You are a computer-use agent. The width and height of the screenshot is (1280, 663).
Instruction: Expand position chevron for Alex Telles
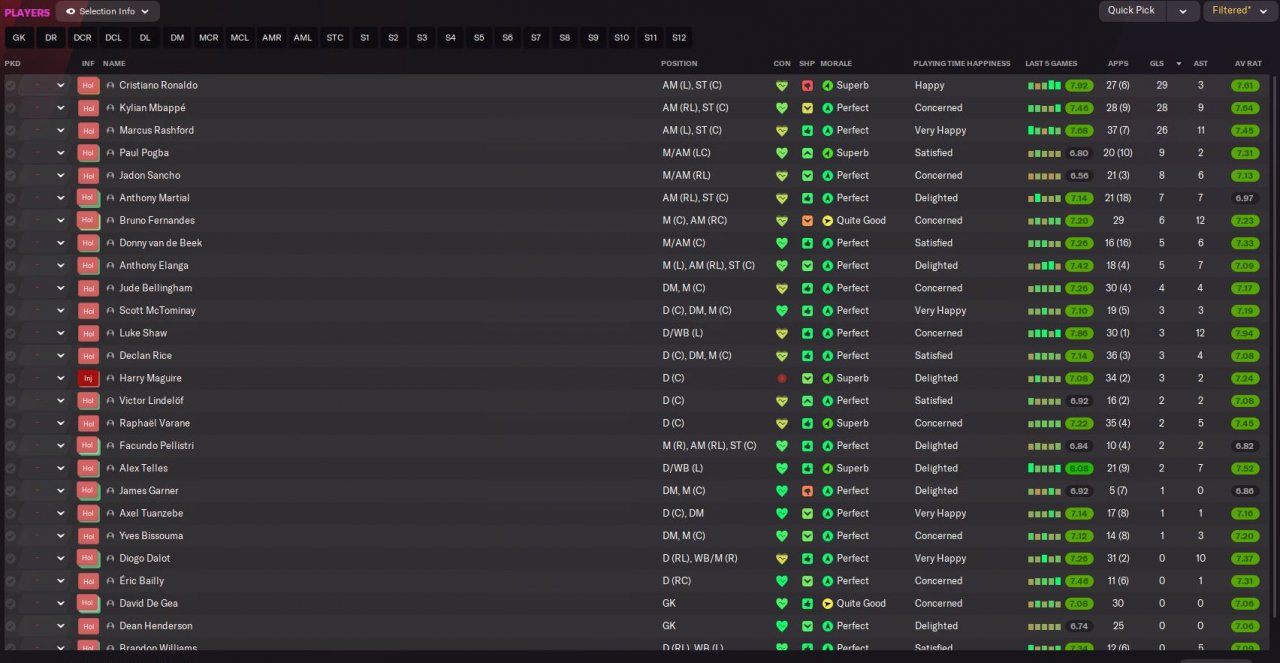point(60,469)
